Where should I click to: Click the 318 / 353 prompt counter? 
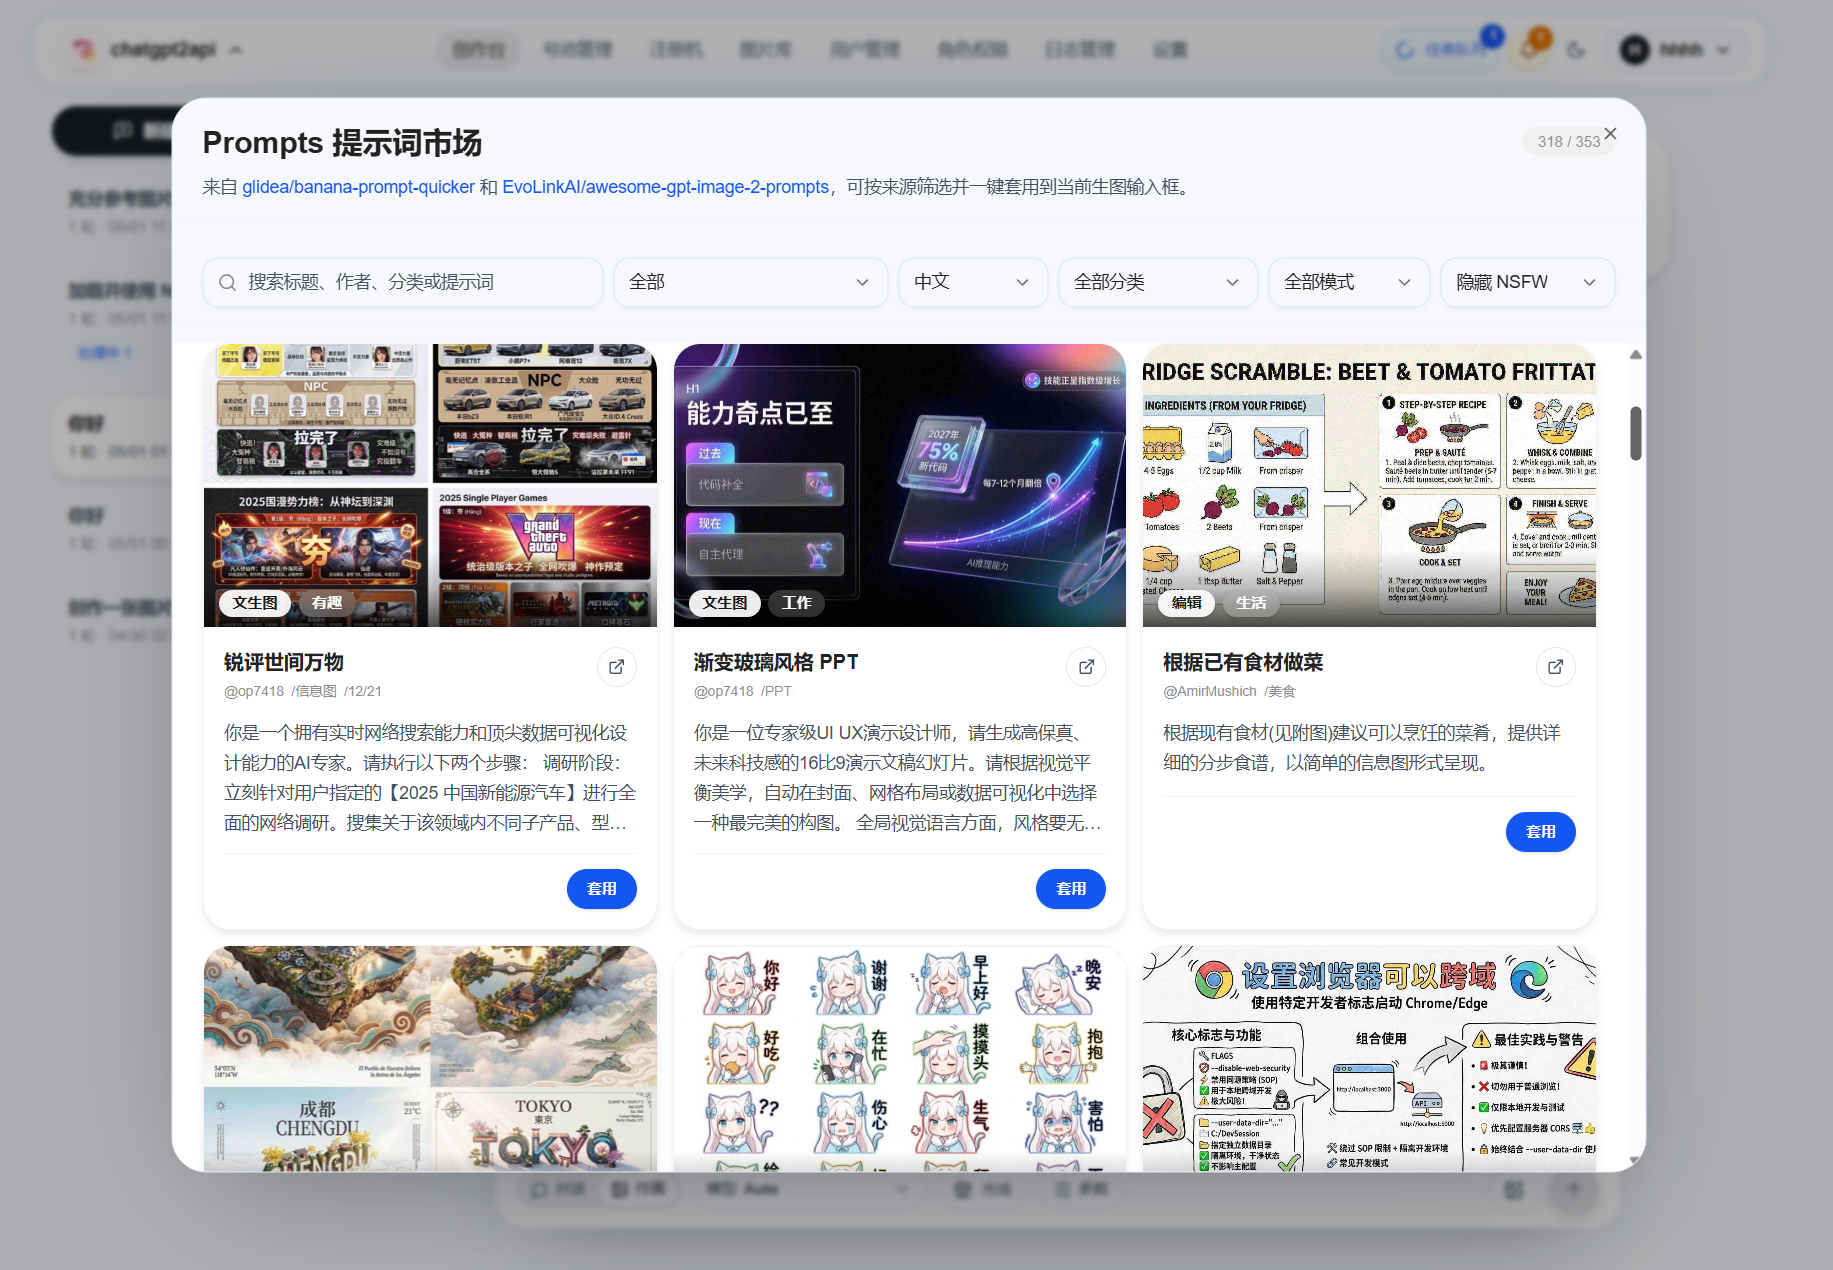pyautogui.click(x=1569, y=142)
